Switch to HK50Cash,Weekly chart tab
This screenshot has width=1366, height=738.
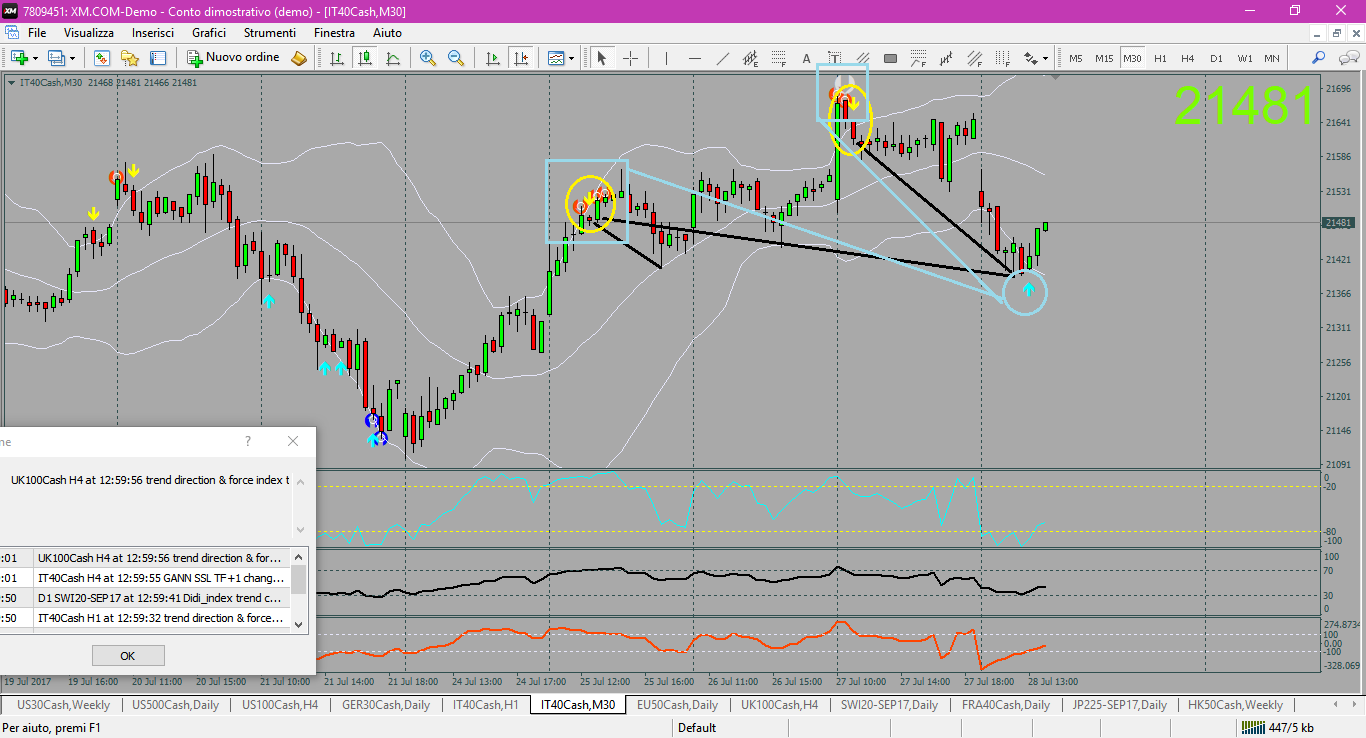click(1236, 705)
